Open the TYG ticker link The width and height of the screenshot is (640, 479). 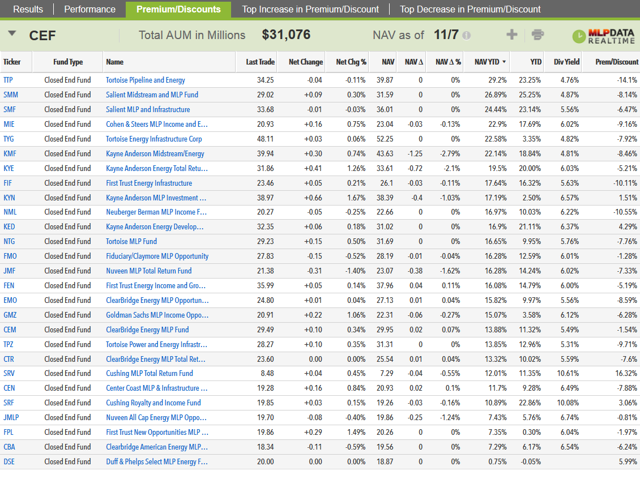click(9, 139)
